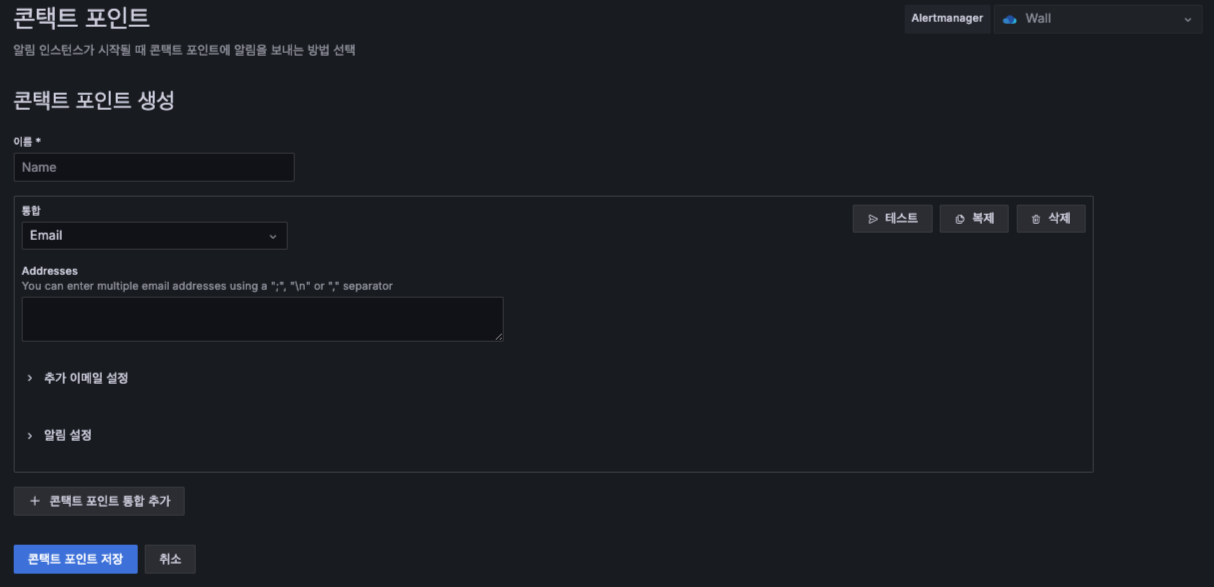The height and width of the screenshot is (587, 1214).
Task: Open the Wall Alertmanager dropdown
Action: click(x=1096, y=19)
